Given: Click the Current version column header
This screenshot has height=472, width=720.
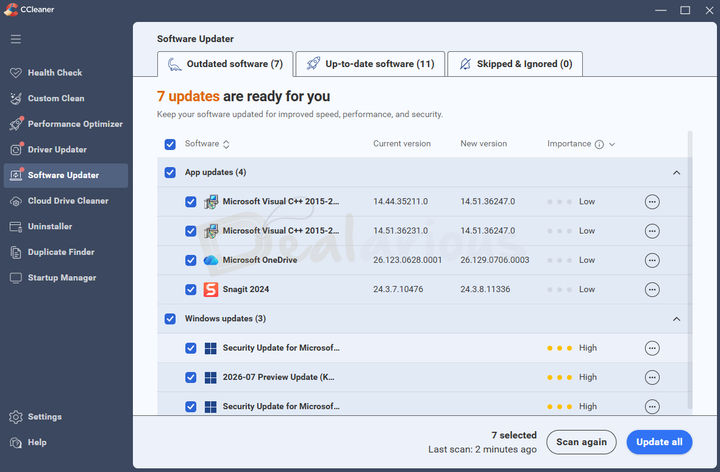Looking at the screenshot, I should point(402,144).
